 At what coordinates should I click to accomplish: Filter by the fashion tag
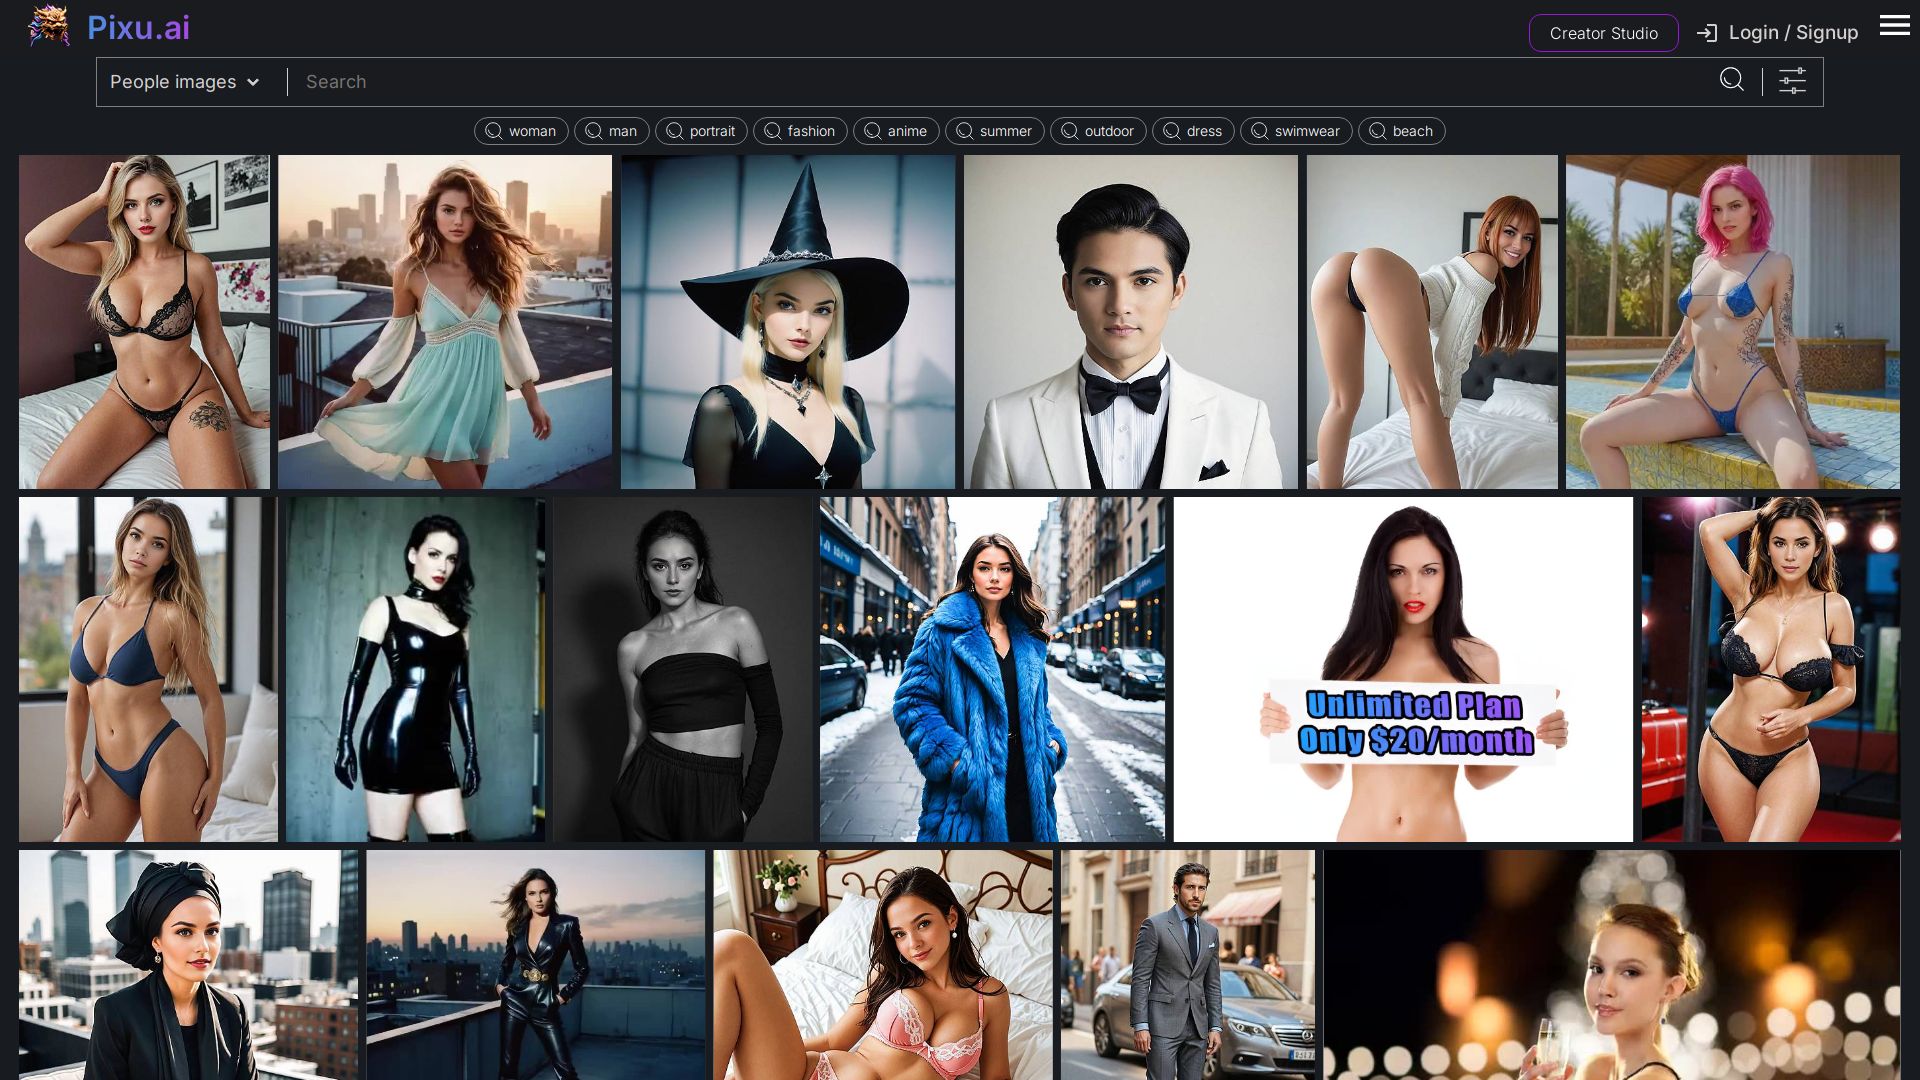tap(800, 131)
